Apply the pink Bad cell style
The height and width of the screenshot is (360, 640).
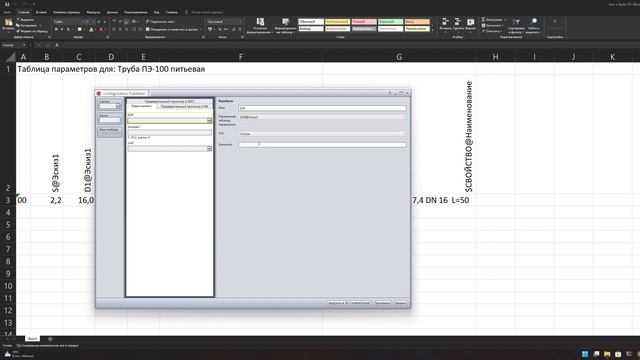point(364,22)
